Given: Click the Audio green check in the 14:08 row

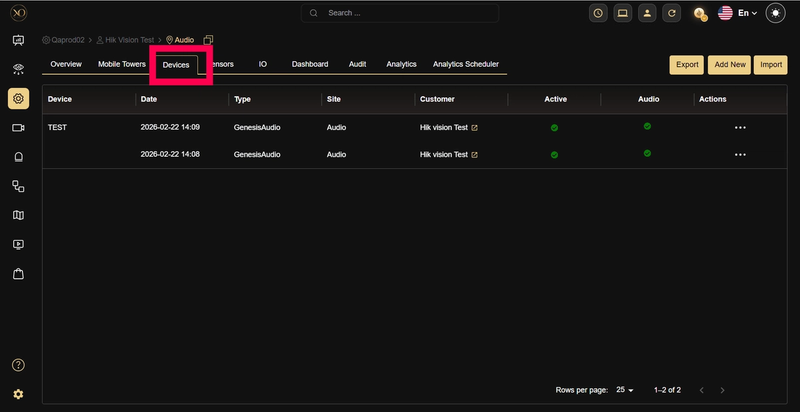Looking at the screenshot, I should (647, 153).
